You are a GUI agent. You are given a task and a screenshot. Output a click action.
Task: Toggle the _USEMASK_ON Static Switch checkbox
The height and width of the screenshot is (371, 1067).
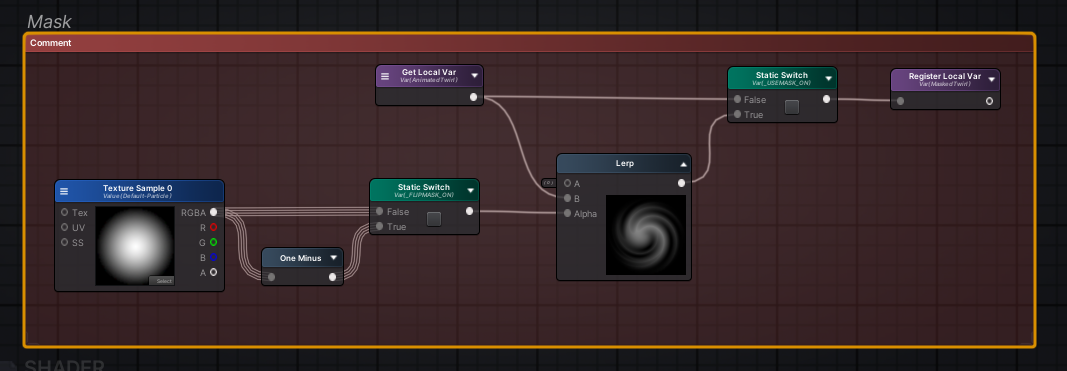[x=791, y=107]
